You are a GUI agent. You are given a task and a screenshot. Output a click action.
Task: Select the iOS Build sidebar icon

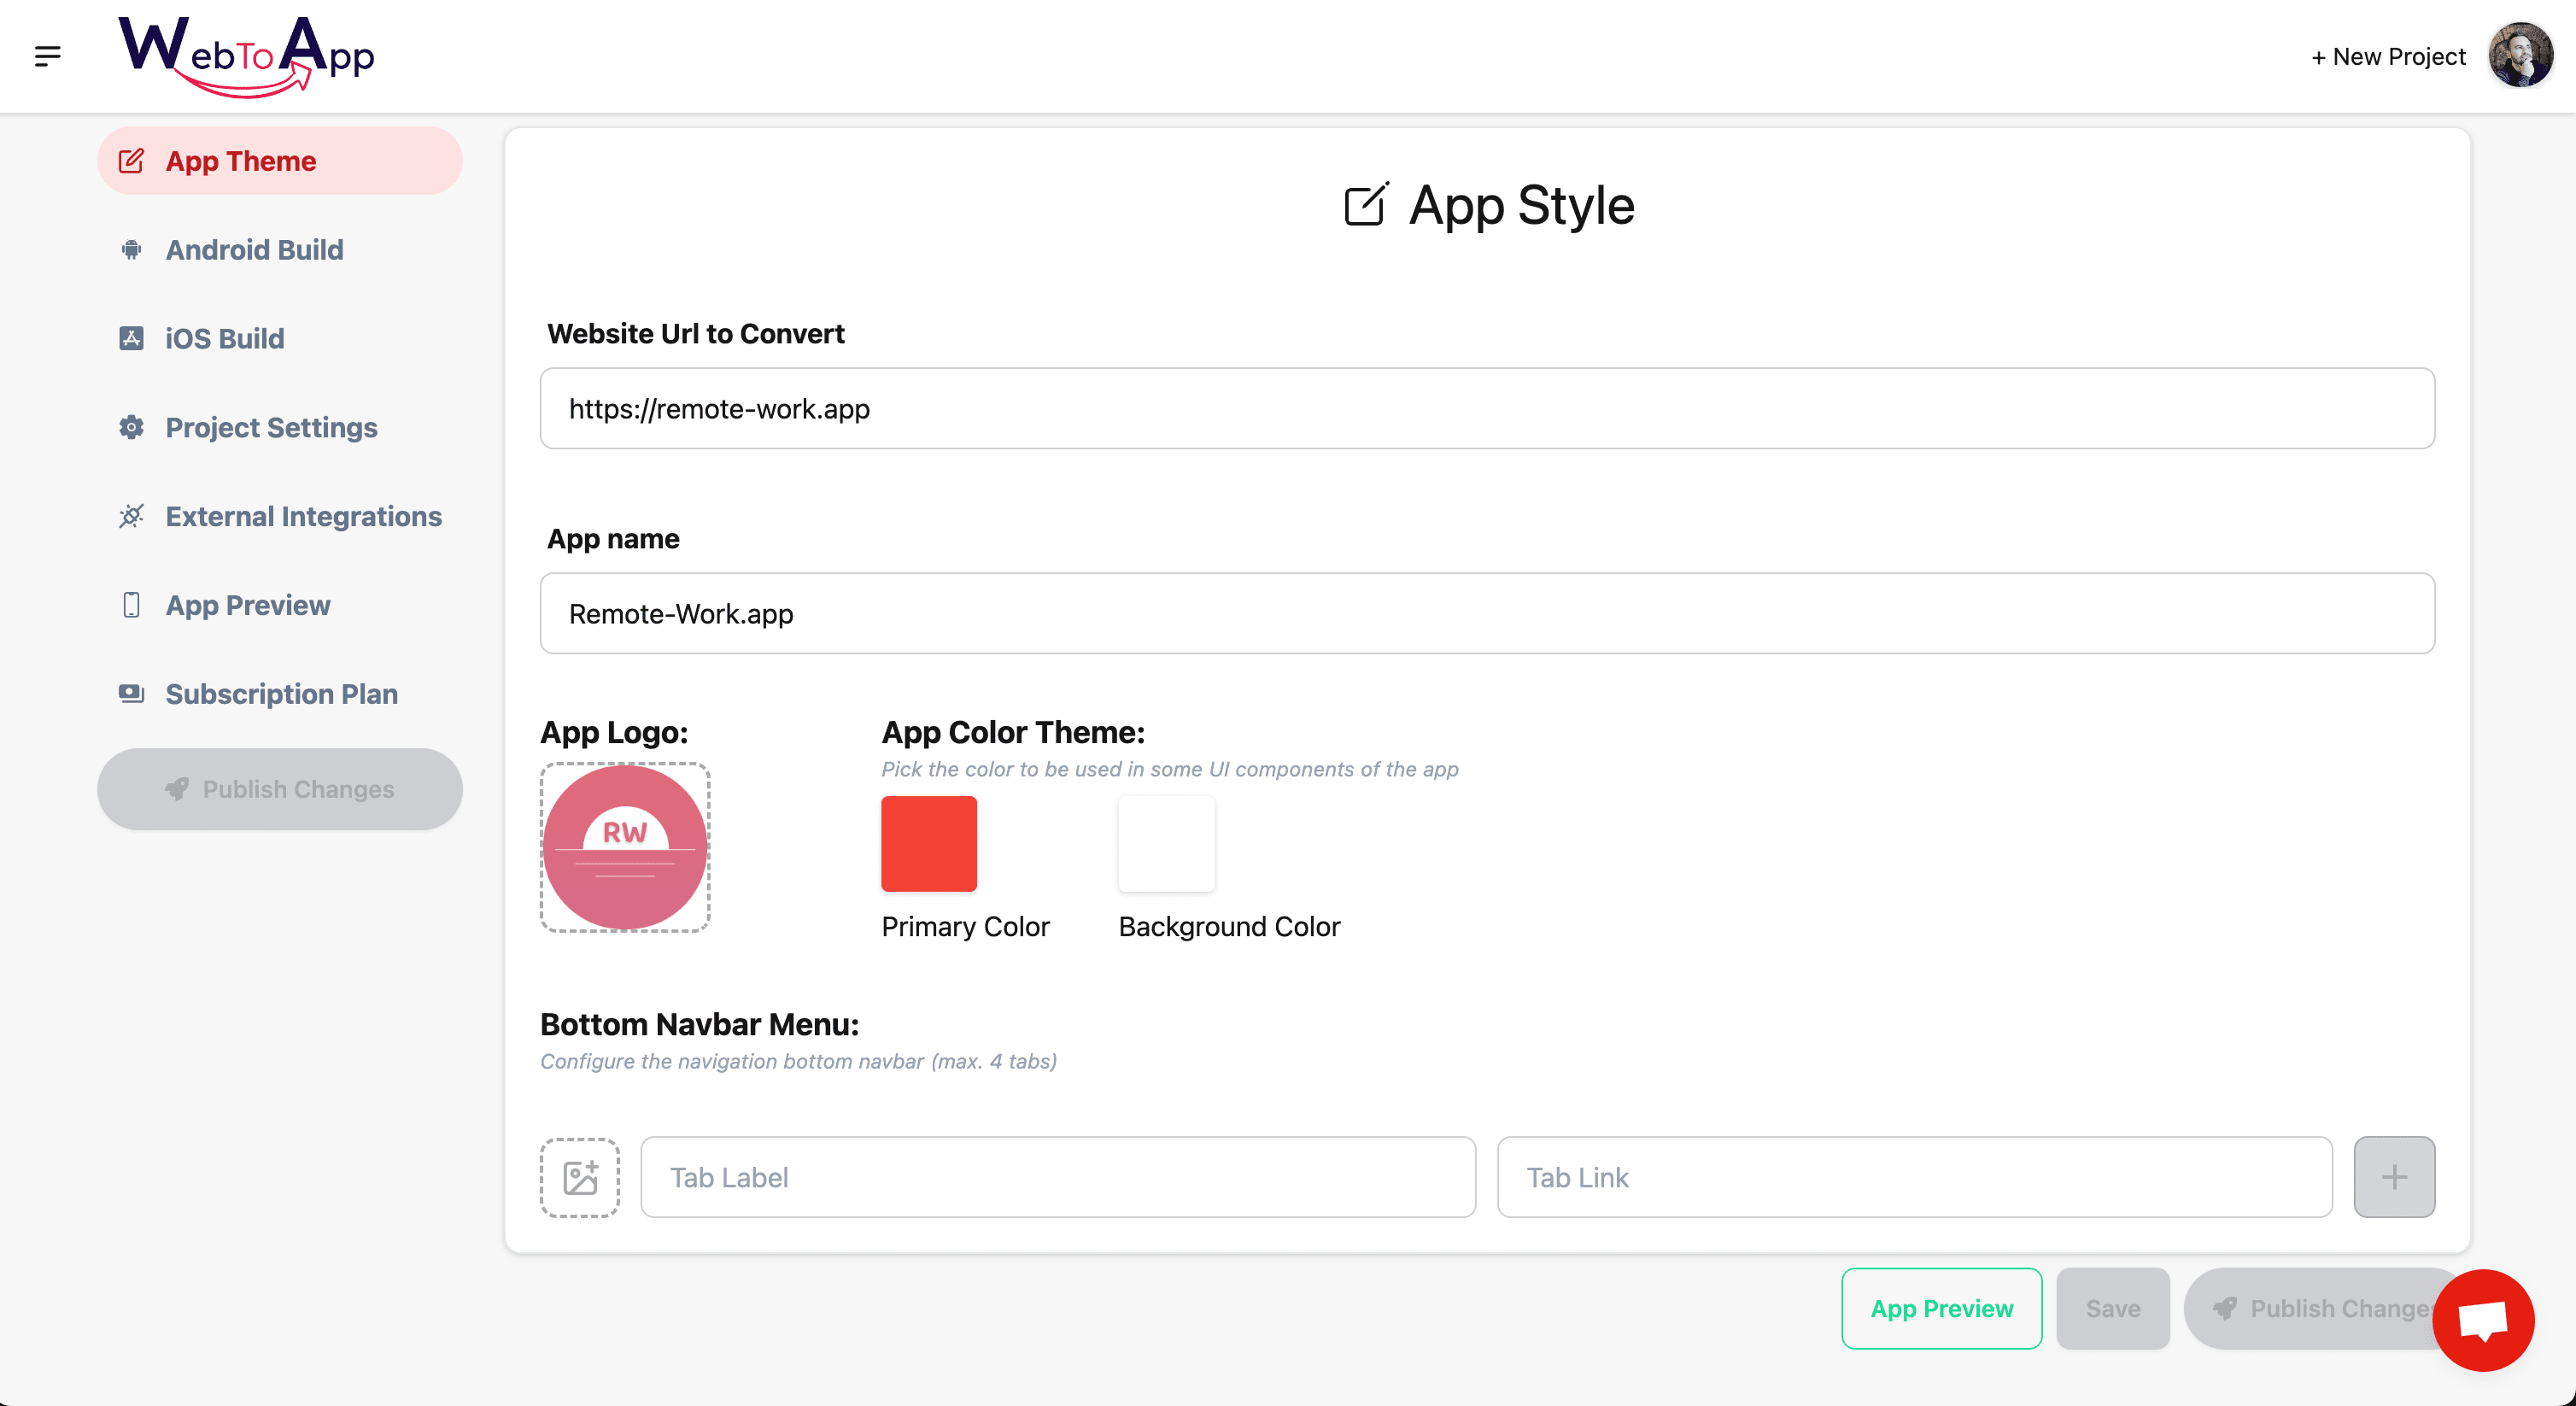point(131,338)
